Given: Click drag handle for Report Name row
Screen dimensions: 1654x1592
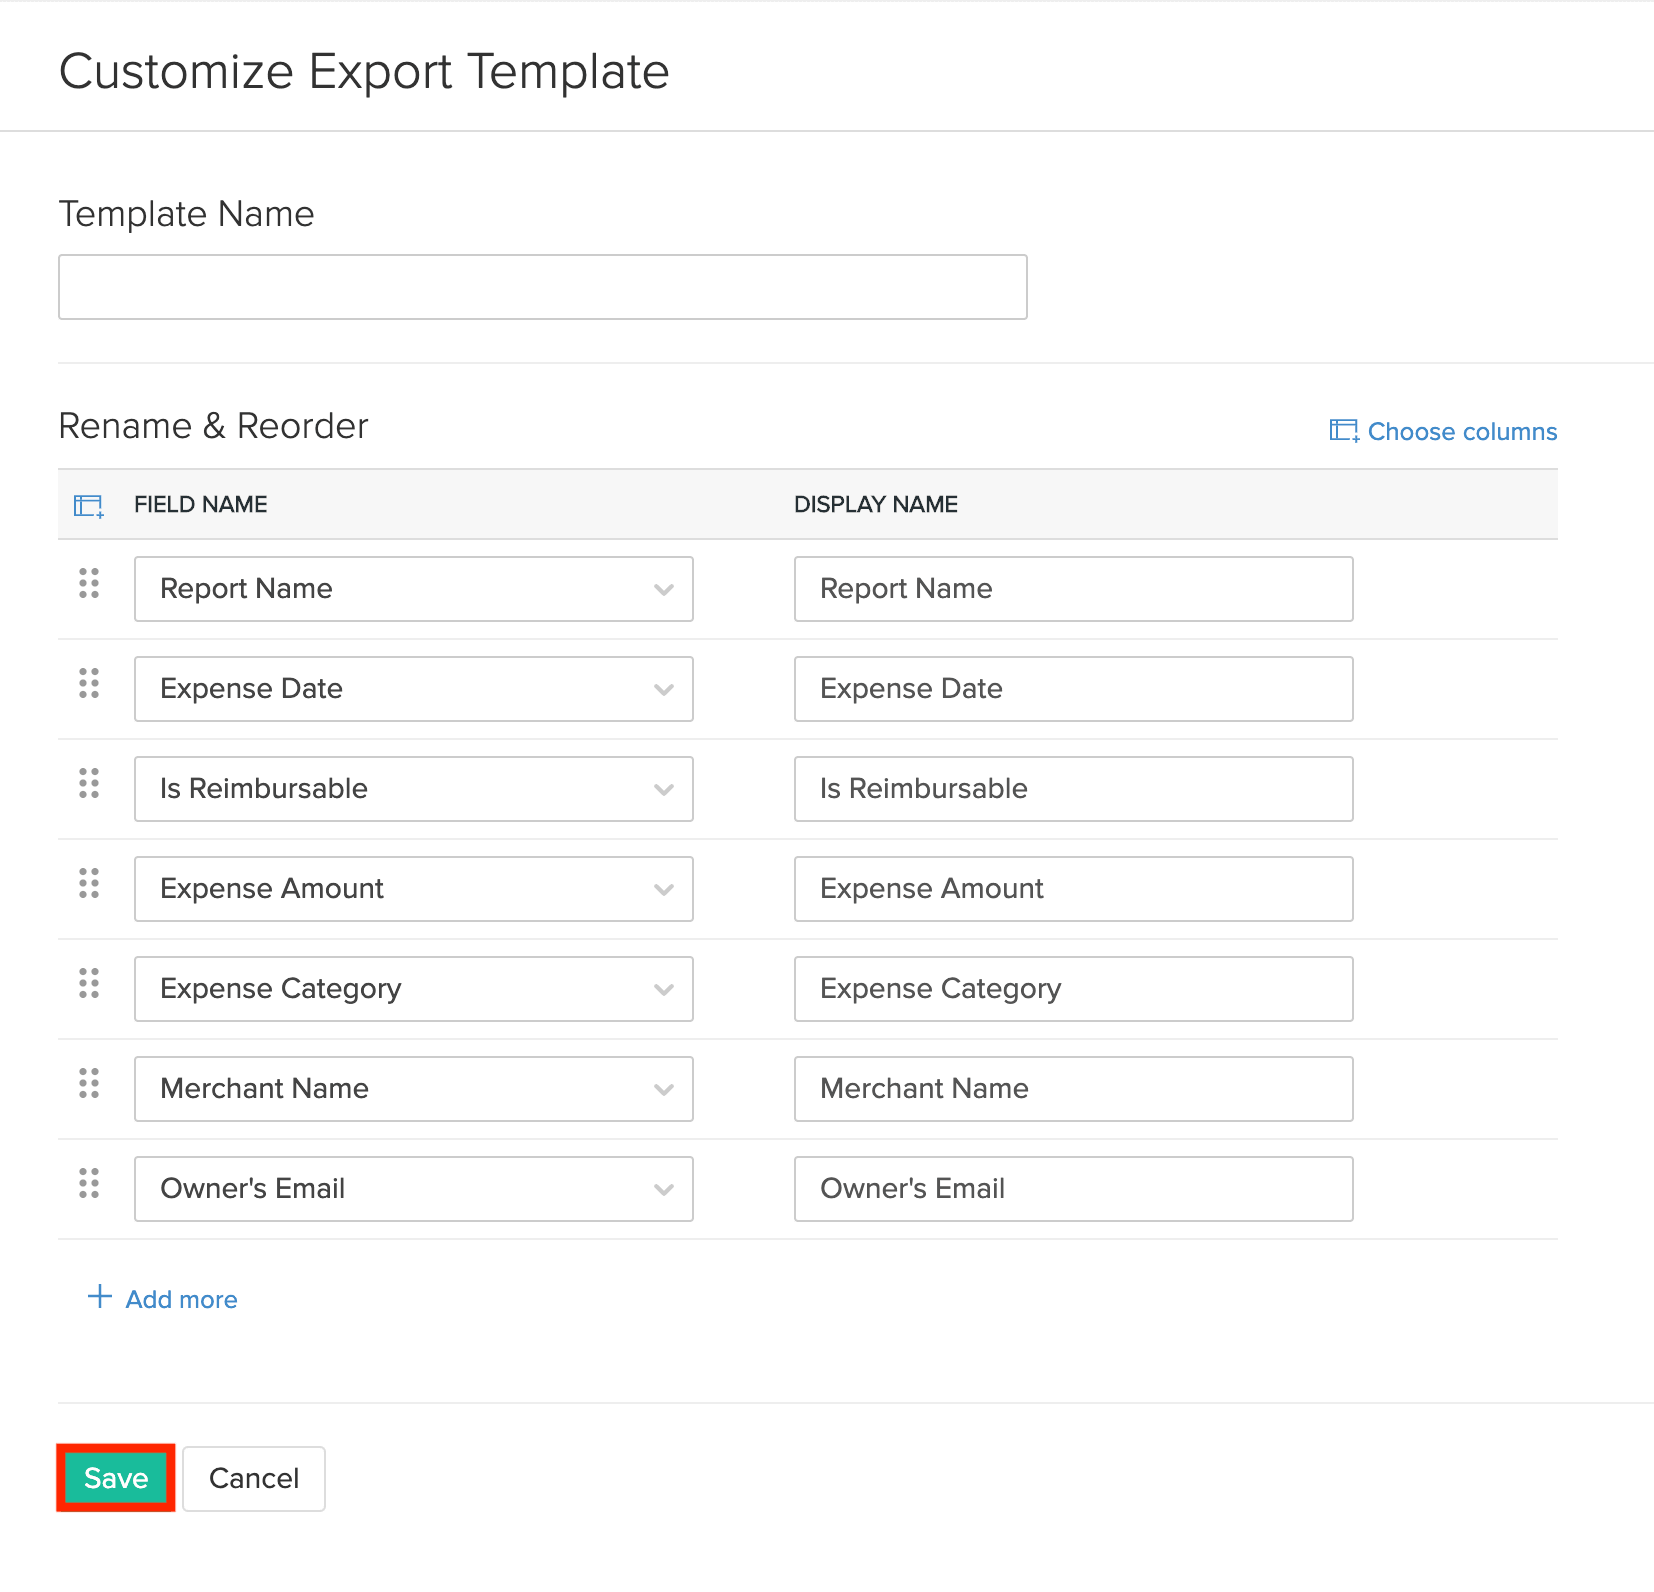Looking at the screenshot, I should point(89,583).
